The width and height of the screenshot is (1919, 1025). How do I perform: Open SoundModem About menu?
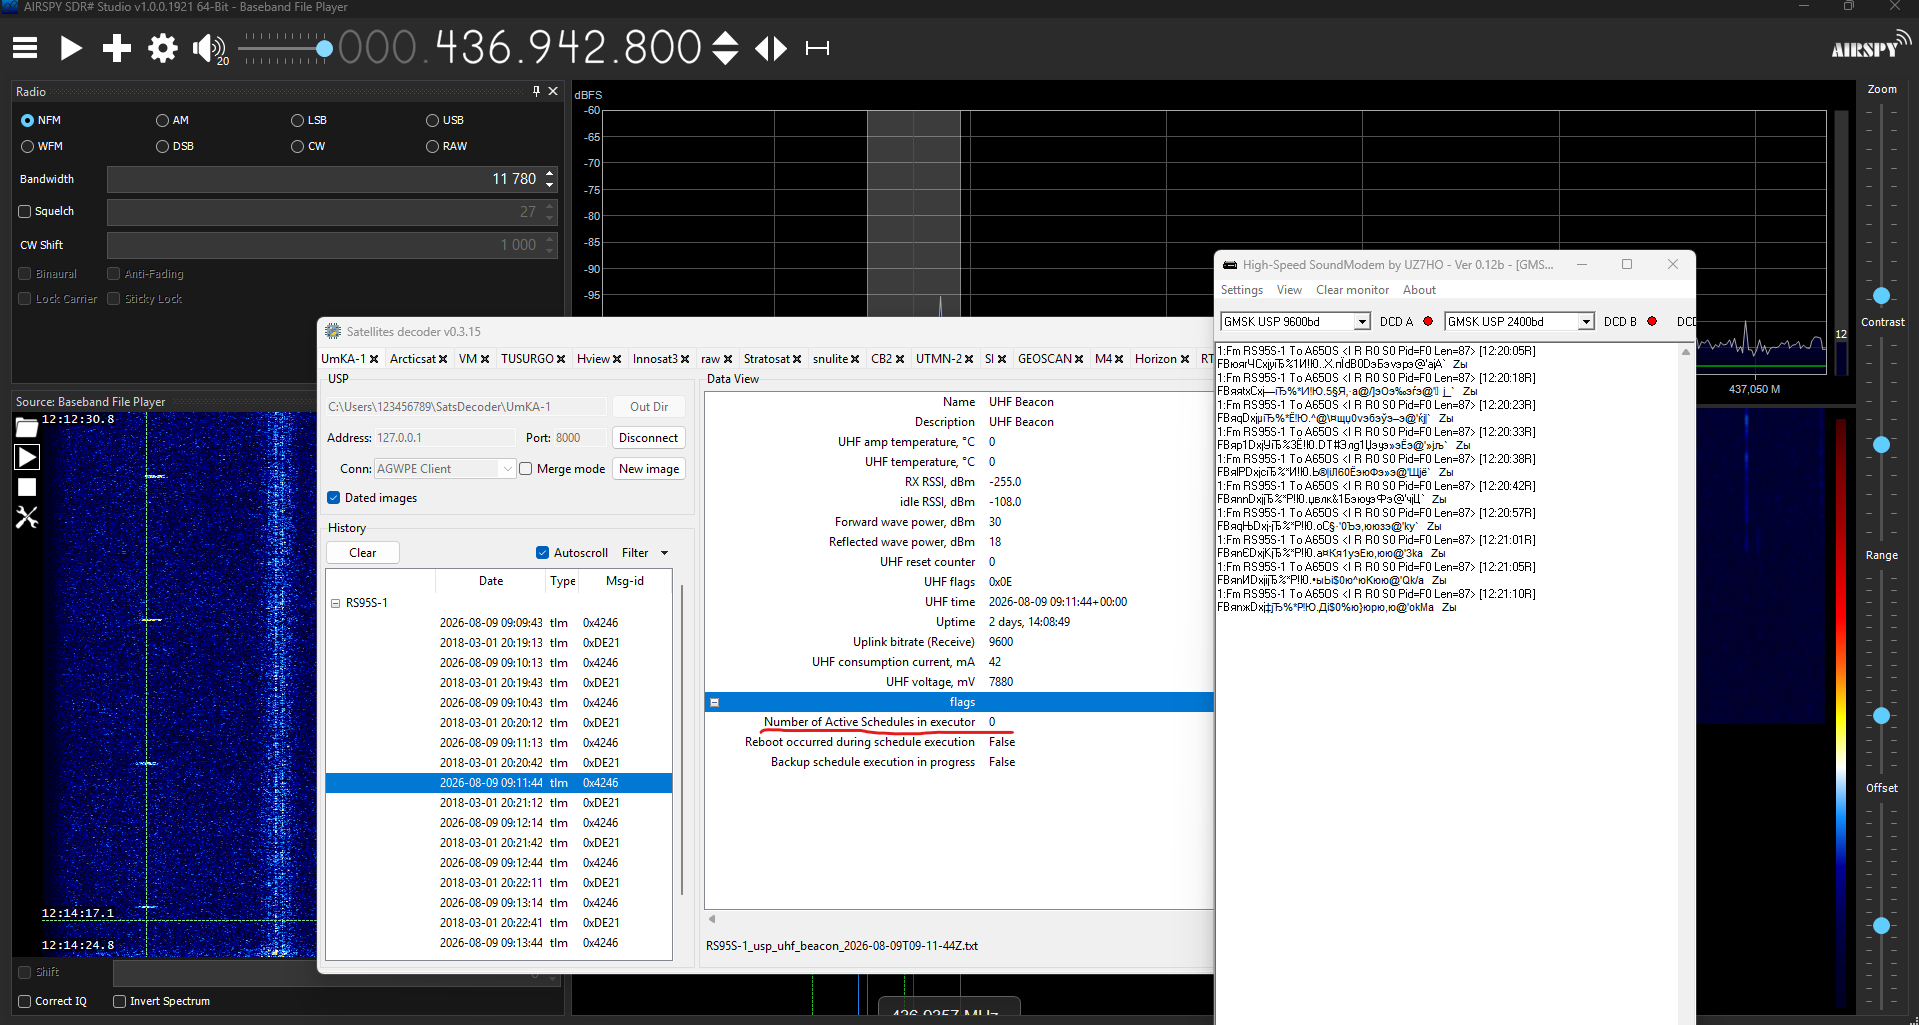[1419, 290]
